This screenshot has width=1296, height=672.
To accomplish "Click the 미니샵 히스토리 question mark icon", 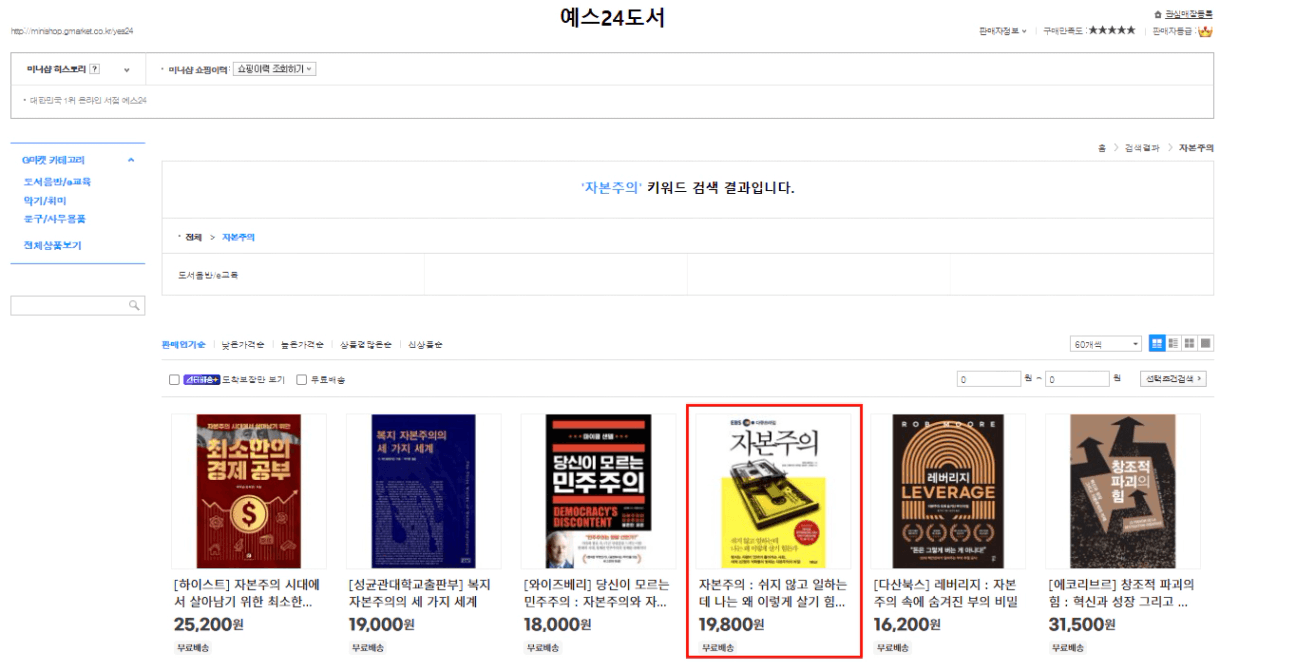I will point(95,69).
